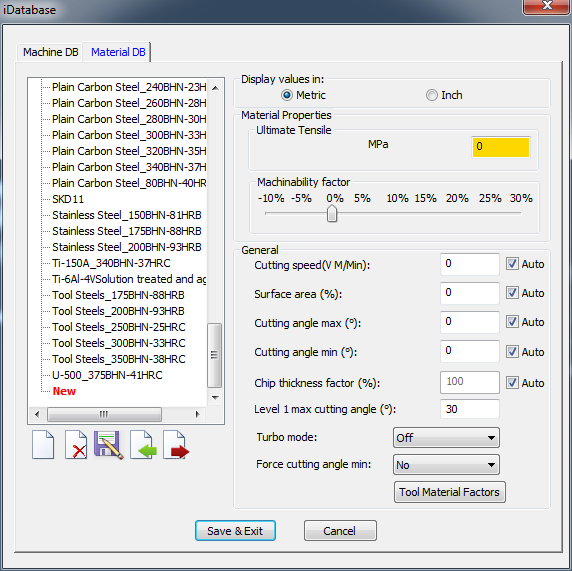Select Ti-150A_340BHN-37HRC material
572x571 pixels.
coord(111,263)
